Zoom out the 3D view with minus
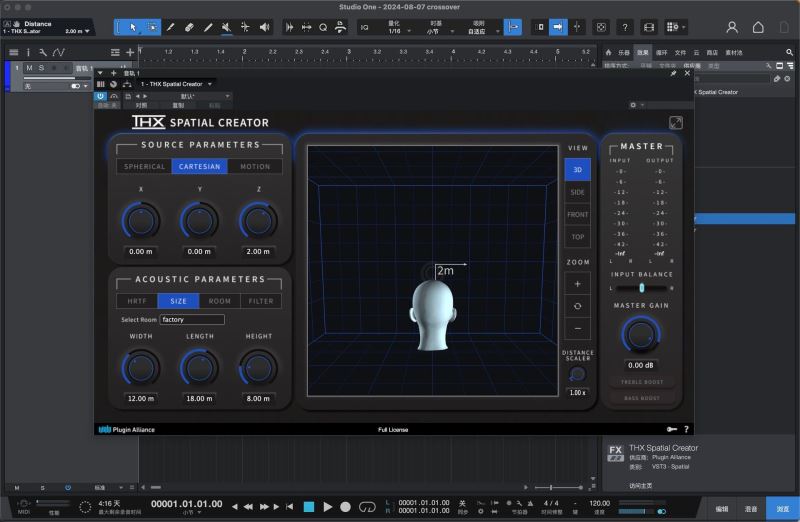The image size is (800, 522). 578,329
